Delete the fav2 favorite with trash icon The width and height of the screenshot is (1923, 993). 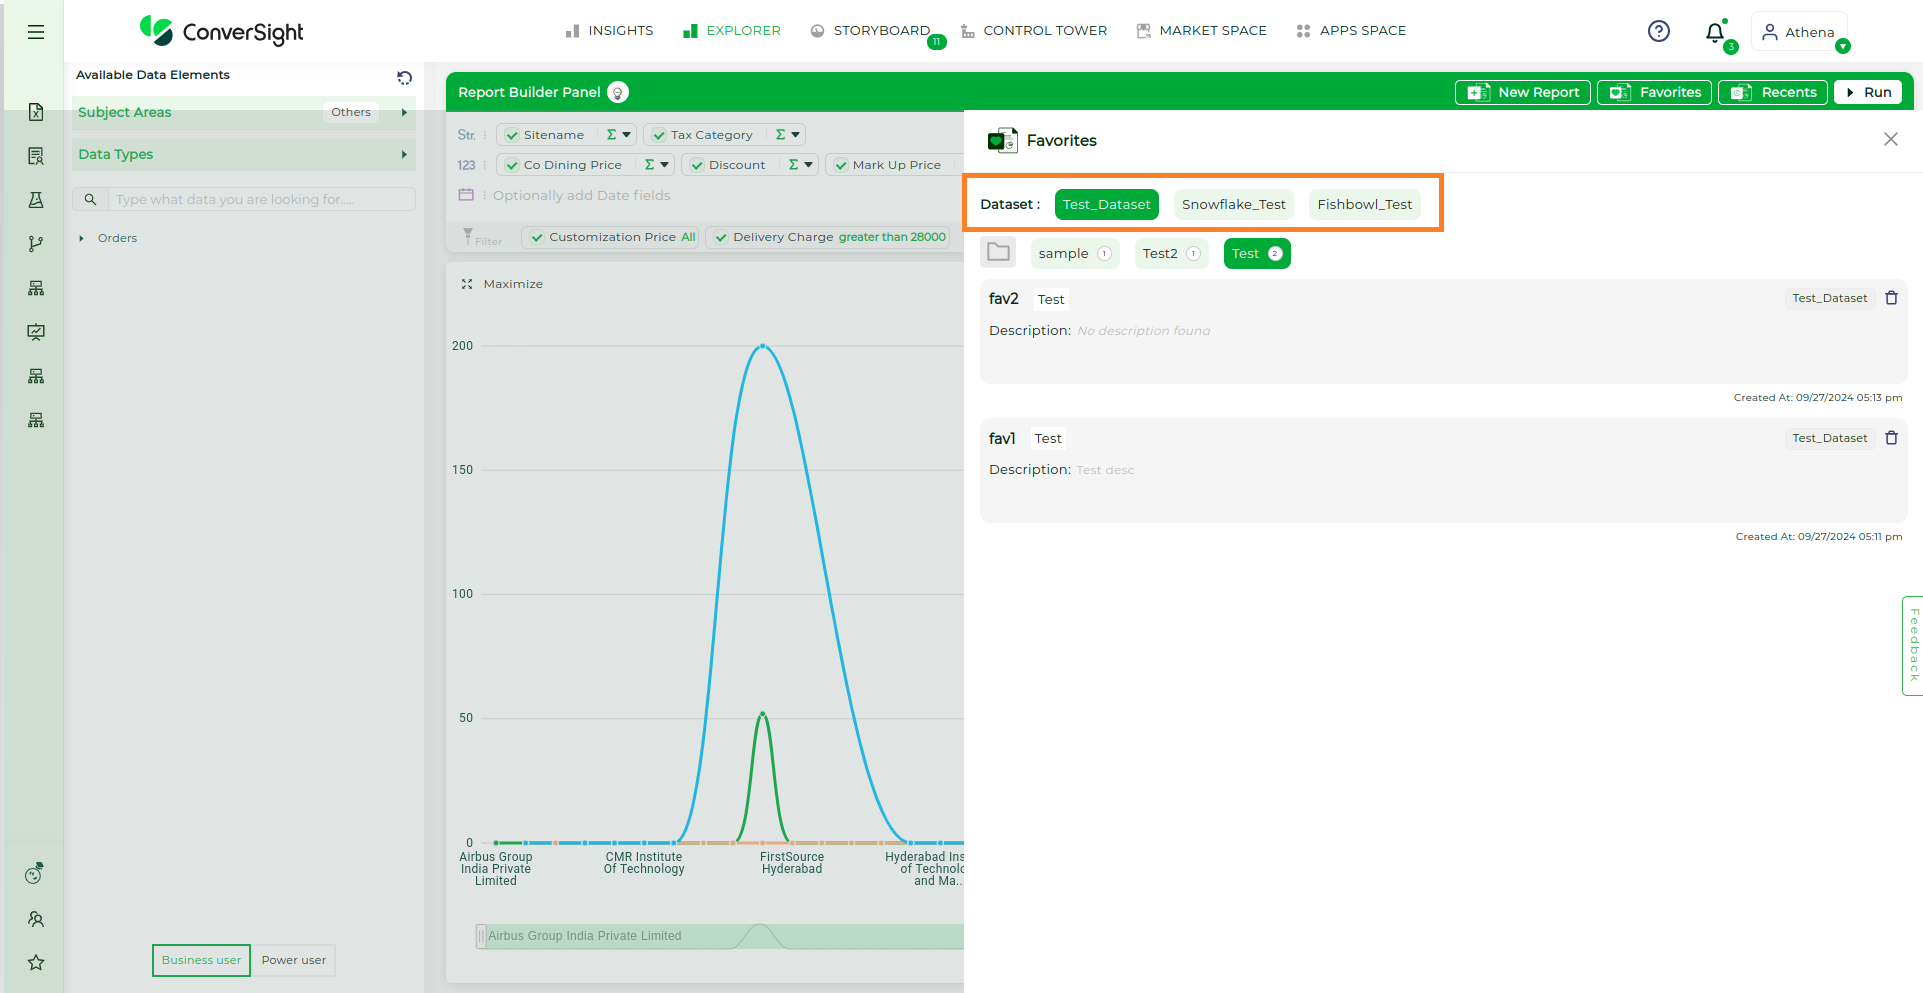(1891, 298)
